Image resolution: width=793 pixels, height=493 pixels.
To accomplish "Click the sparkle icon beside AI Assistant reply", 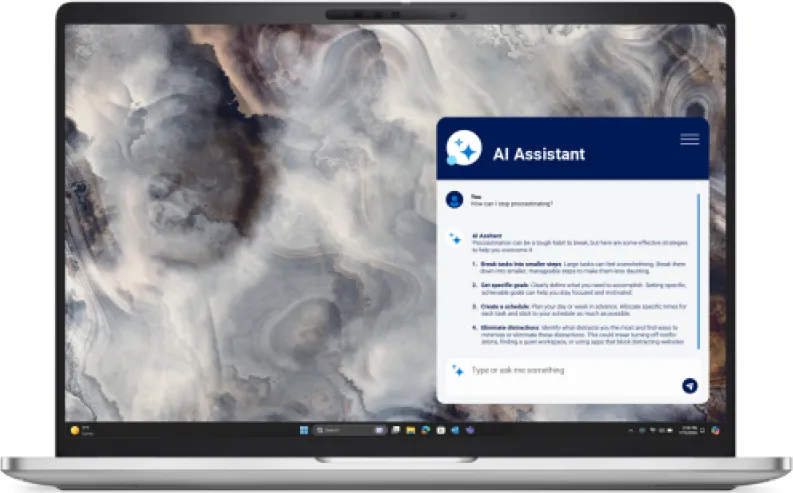I will coord(455,238).
